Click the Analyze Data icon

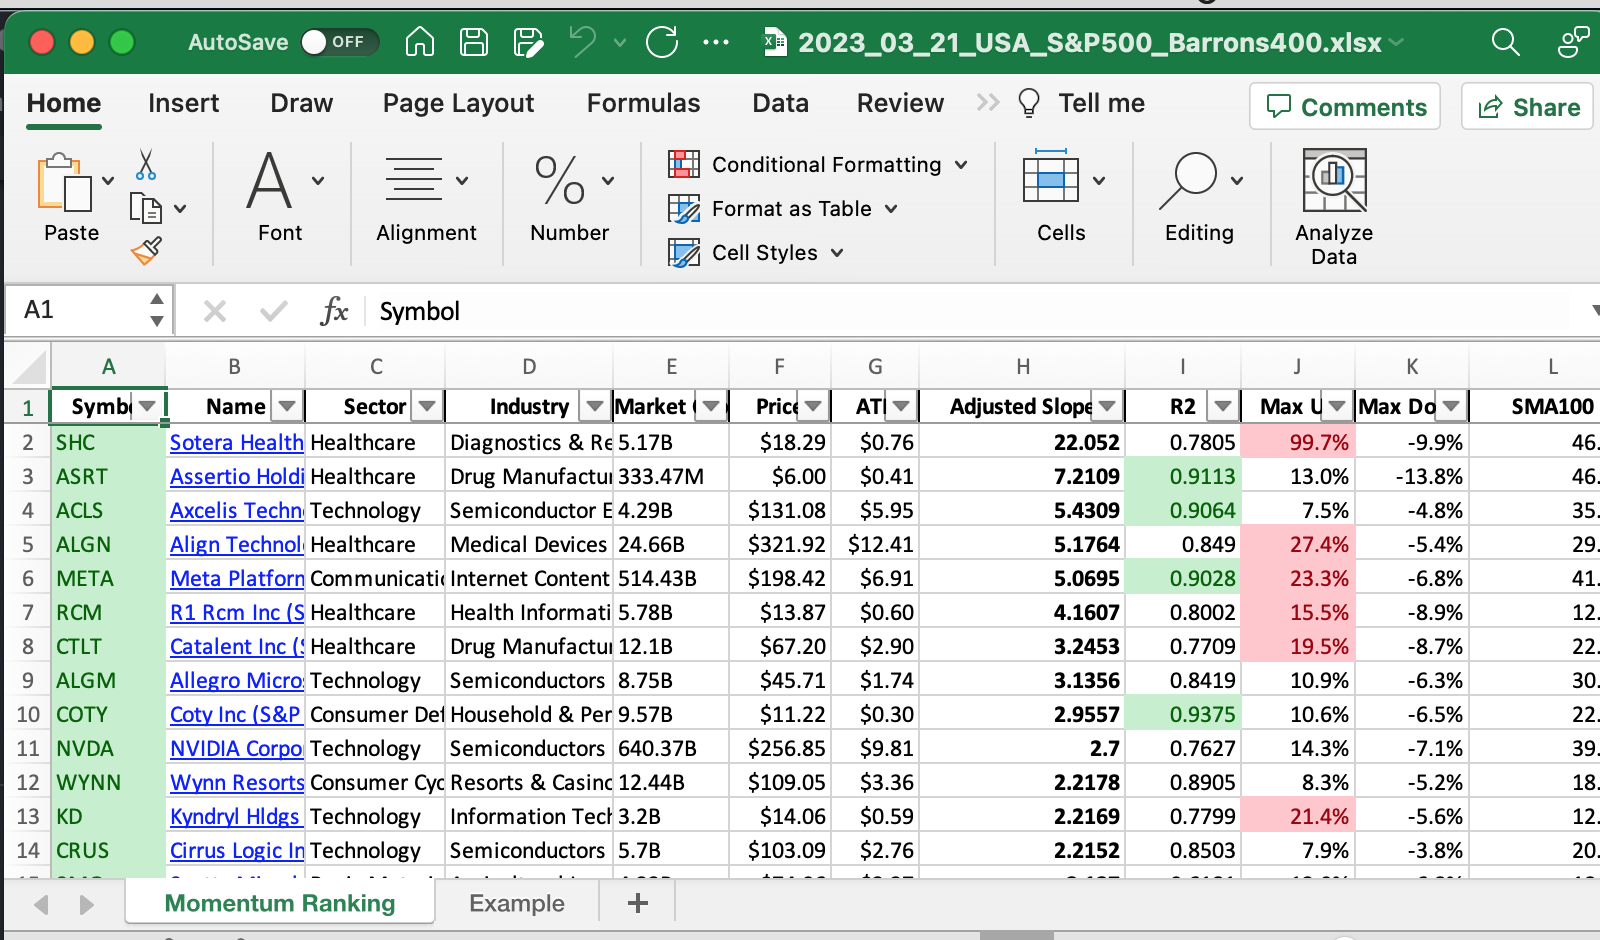[x=1334, y=181]
